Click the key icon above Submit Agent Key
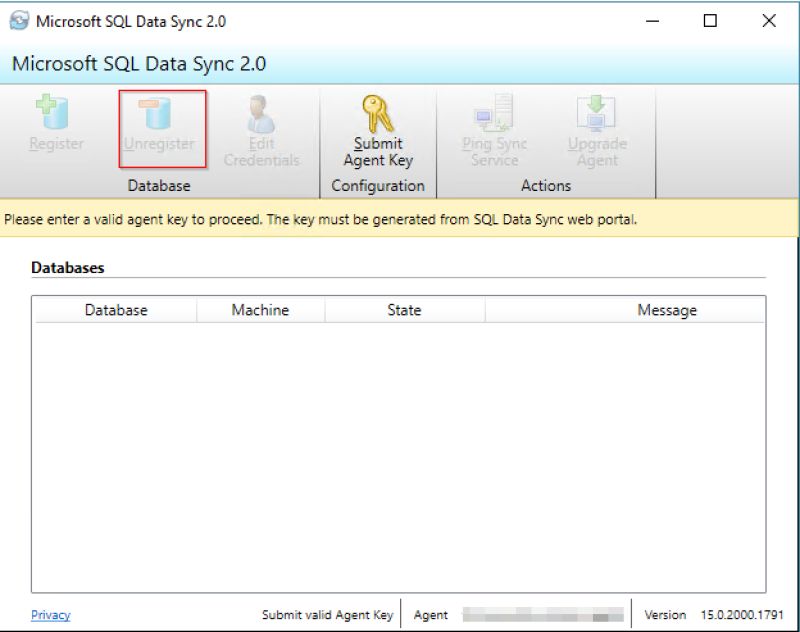The height and width of the screenshot is (632, 800). coord(376,108)
